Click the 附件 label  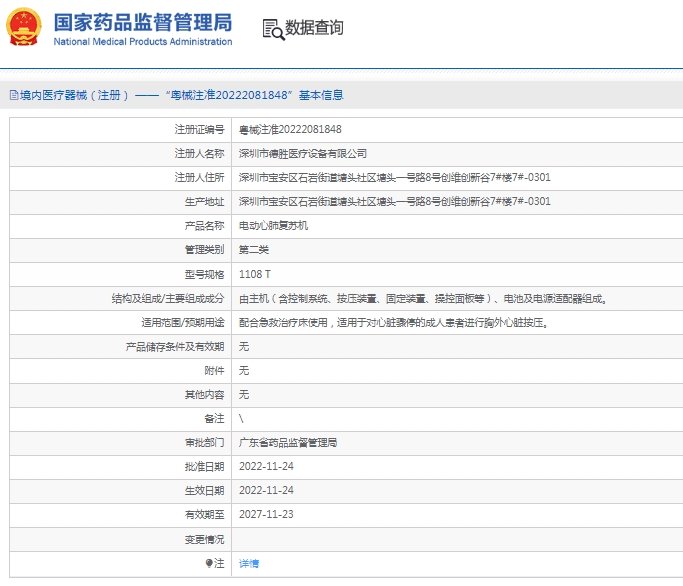point(214,370)
